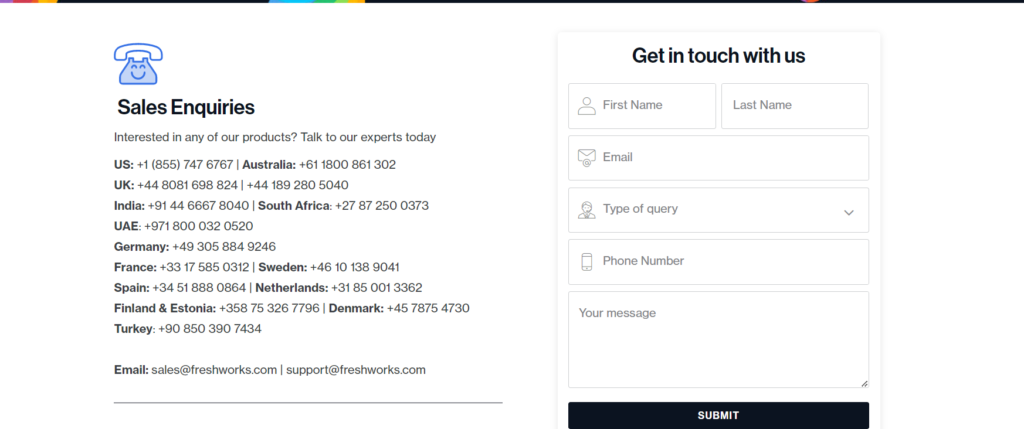The height and width of the screenshot is (429, 1024).
Task: Click inside the Your message text area
Action: [718, 340]
